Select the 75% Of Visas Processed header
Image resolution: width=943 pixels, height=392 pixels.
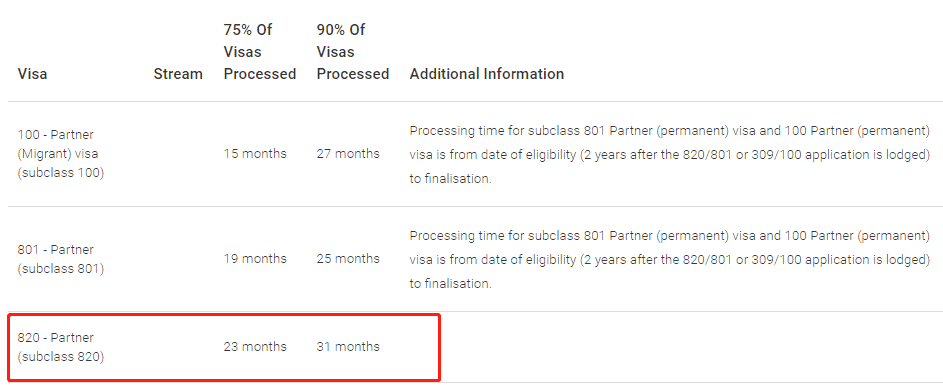click(x=260, y=52)
